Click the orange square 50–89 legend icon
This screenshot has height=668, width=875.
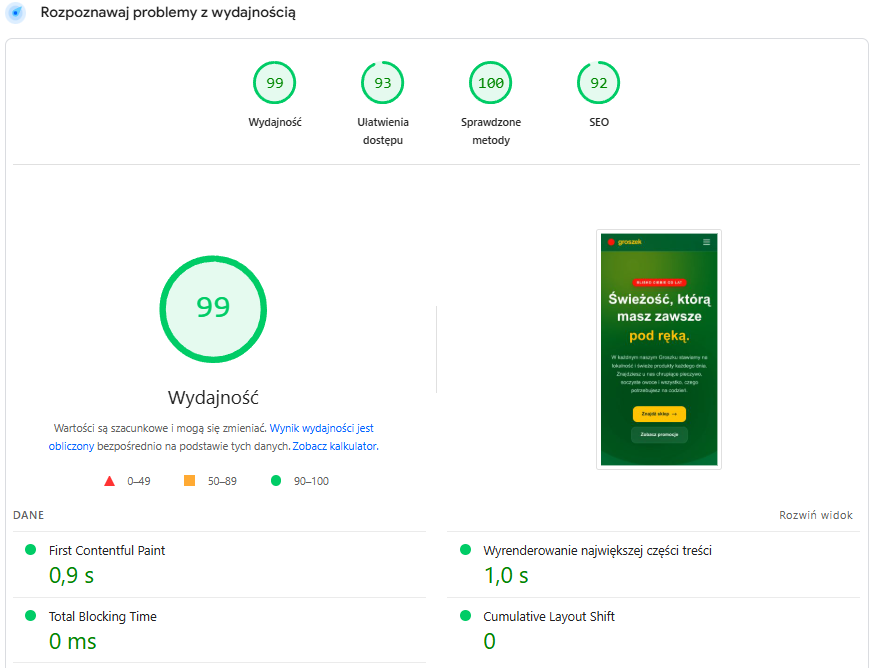tap(190, 480)
